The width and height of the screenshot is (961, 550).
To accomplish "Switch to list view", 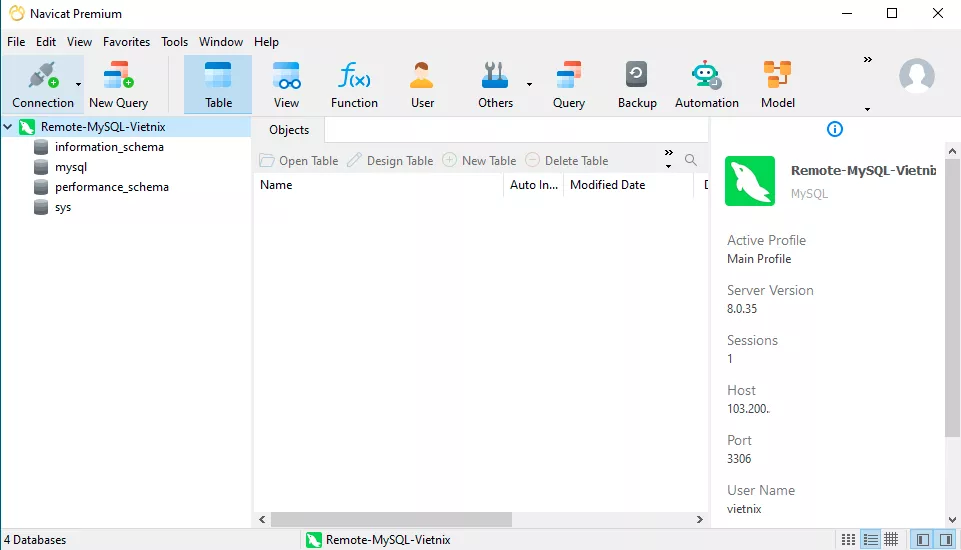I will [870, 540].
